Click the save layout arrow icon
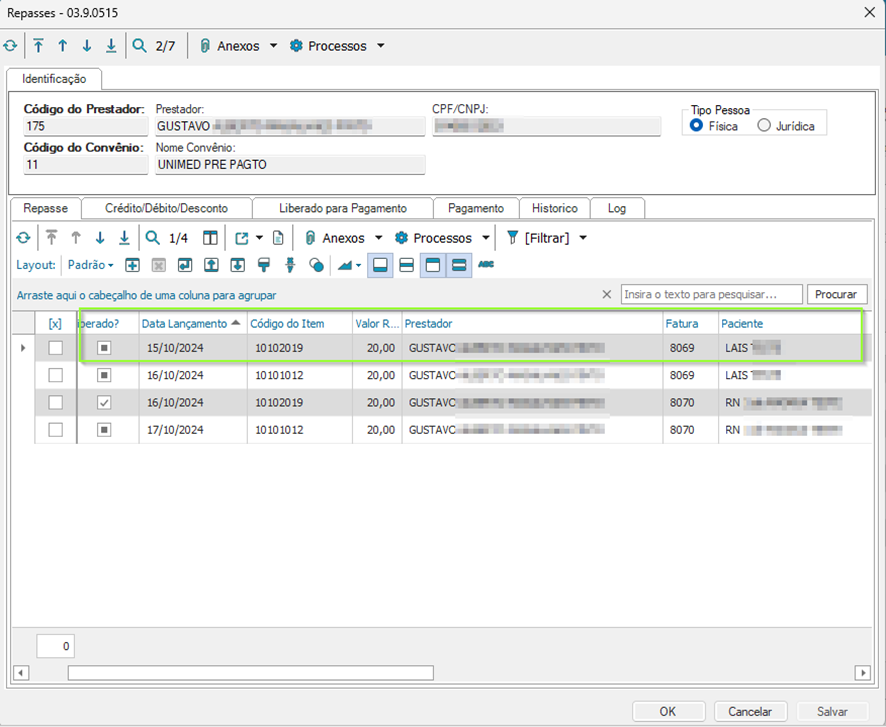The width and height of the screenshot is (886, 727). 185,265
